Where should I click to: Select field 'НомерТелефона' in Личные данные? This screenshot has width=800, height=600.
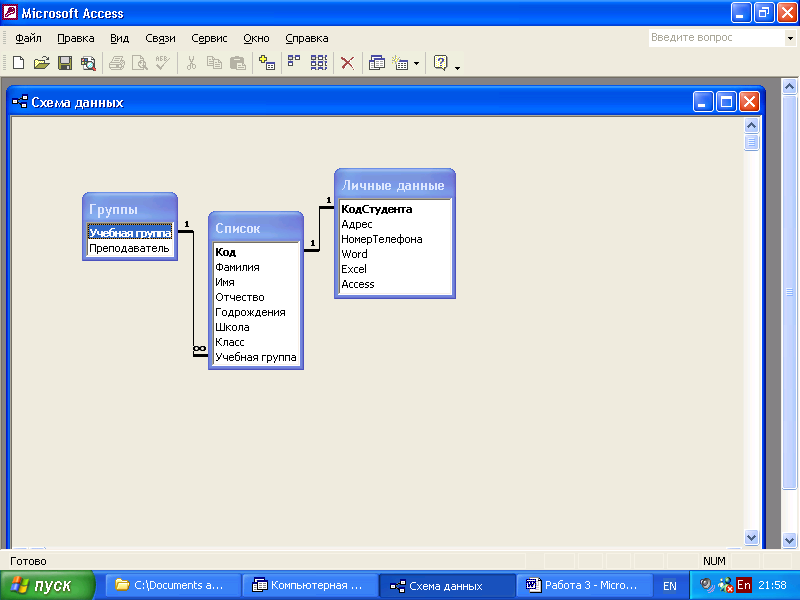click(x=382, y=239)
